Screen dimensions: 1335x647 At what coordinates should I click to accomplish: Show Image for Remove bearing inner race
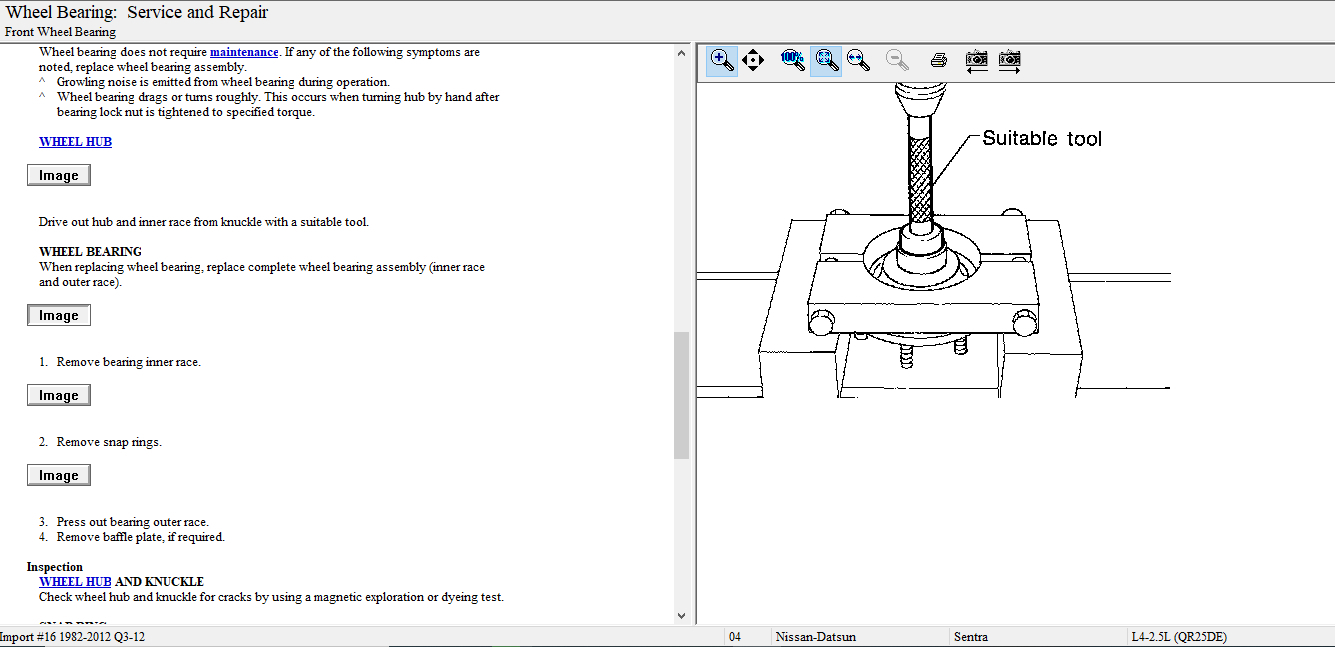pos(59,396)
